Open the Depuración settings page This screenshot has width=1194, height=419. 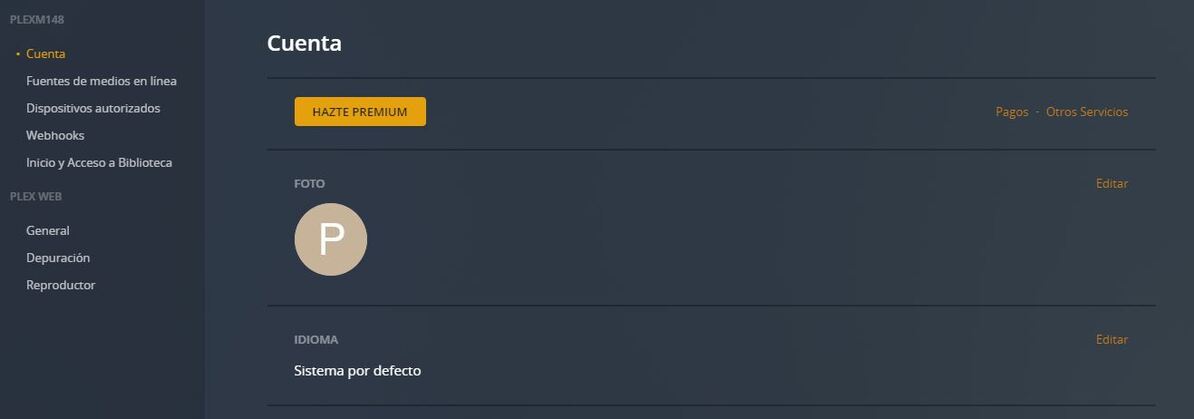point(58,258)
